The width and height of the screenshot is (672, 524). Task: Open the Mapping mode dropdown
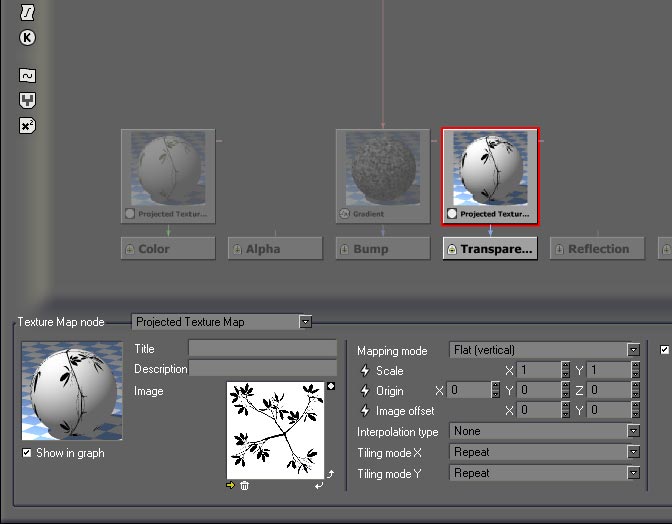(x=633, y=351)
